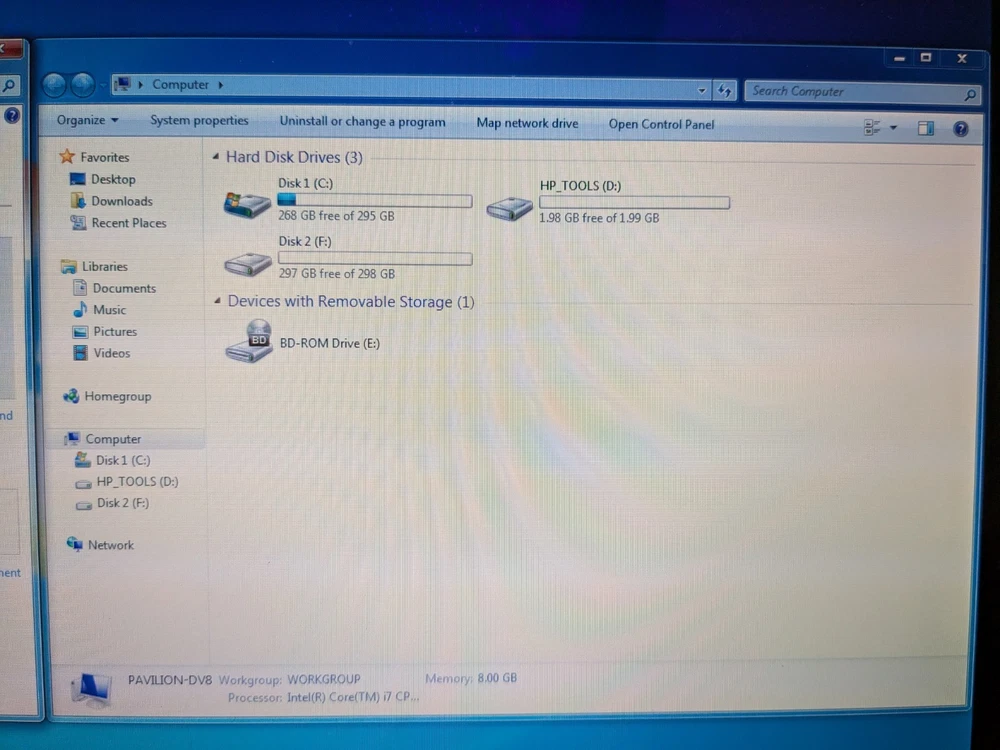Click the BD-ROM Drive (E:) icon
Screen dimensions: 1000x750
click(x=249, y=342)
